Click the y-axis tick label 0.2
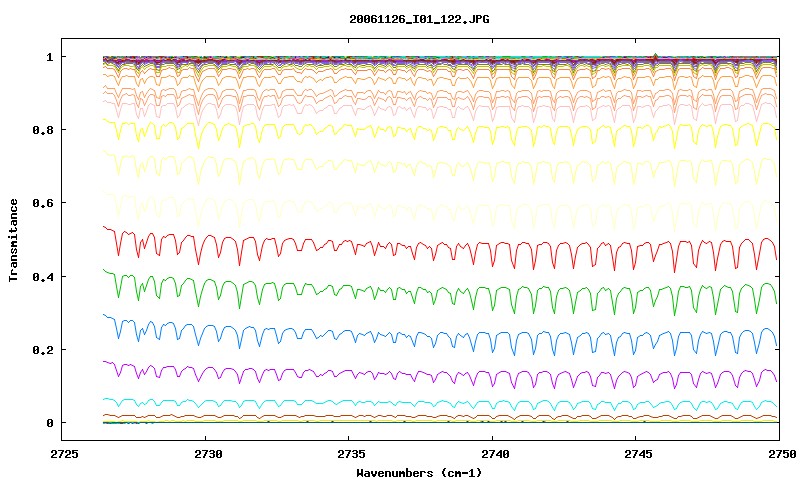800x480 pixels. [43, 350]
